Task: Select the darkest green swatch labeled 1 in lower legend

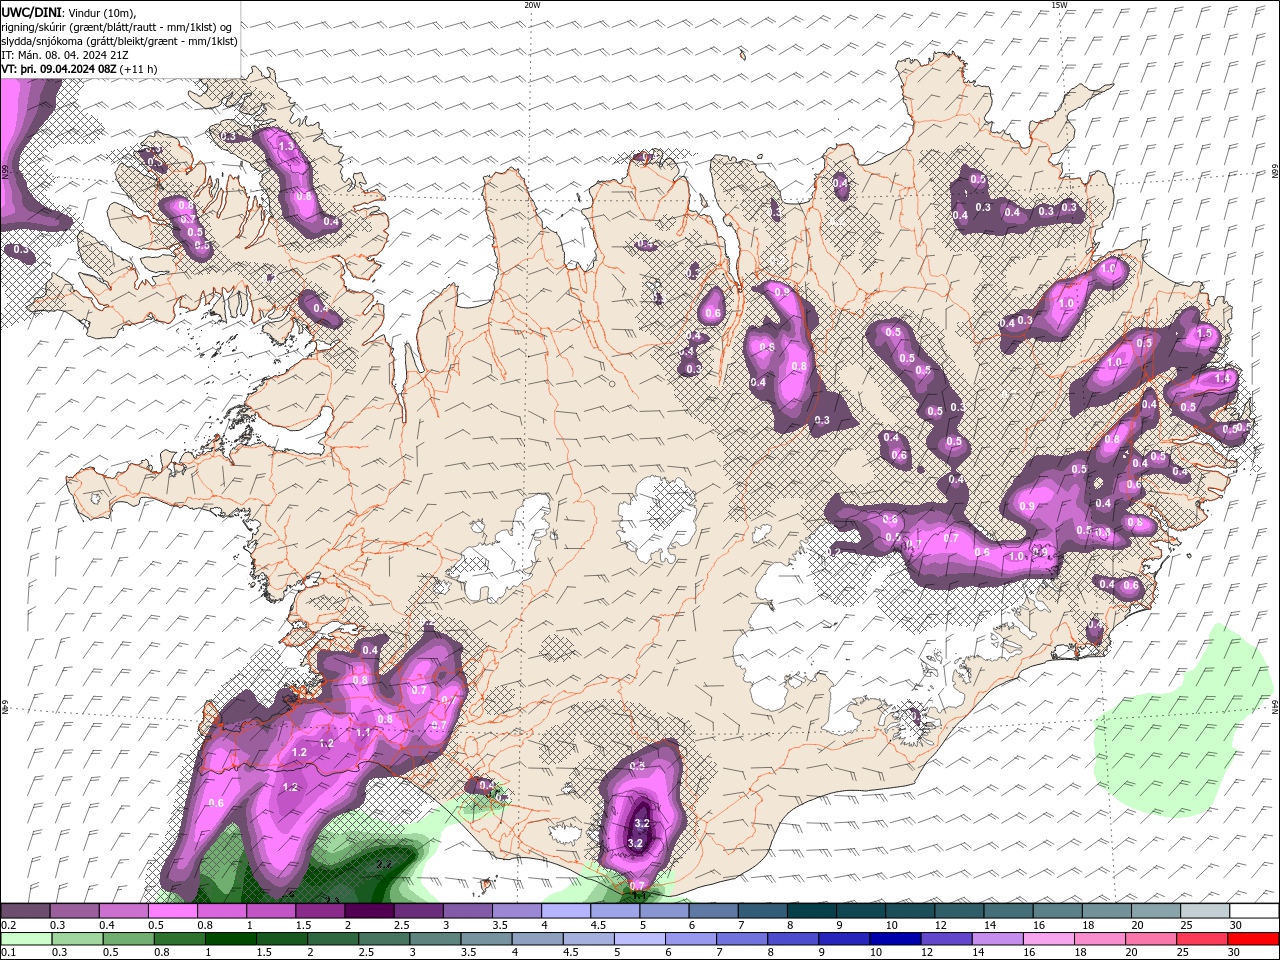Action: [231, 939]
